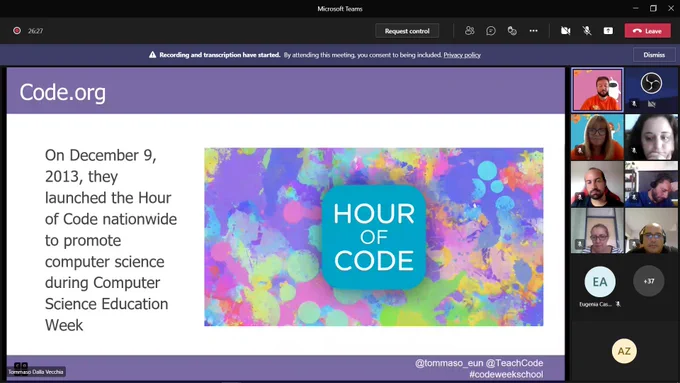Toggle the camera on or off
Screen dimensions: 680x383
[x=566, y=31]
